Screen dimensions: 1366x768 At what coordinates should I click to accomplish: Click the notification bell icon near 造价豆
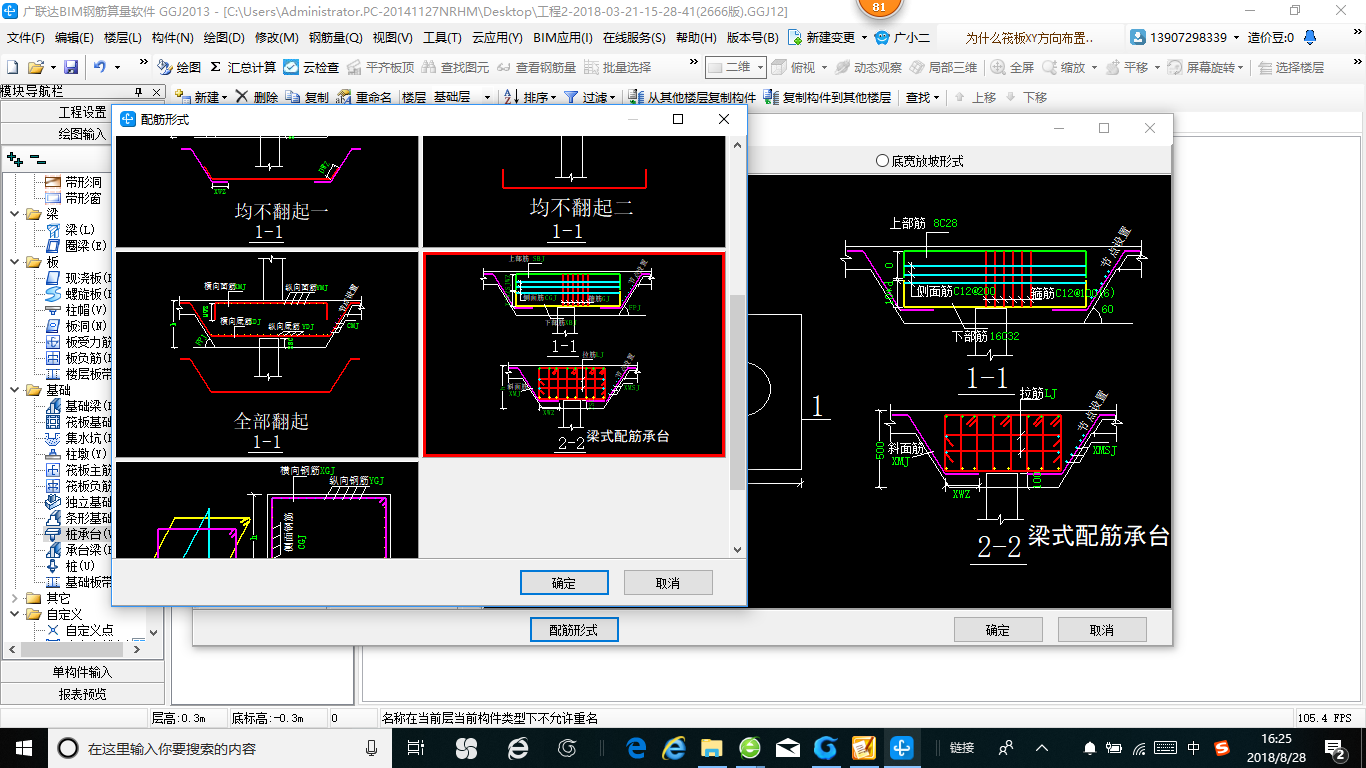1310,37
